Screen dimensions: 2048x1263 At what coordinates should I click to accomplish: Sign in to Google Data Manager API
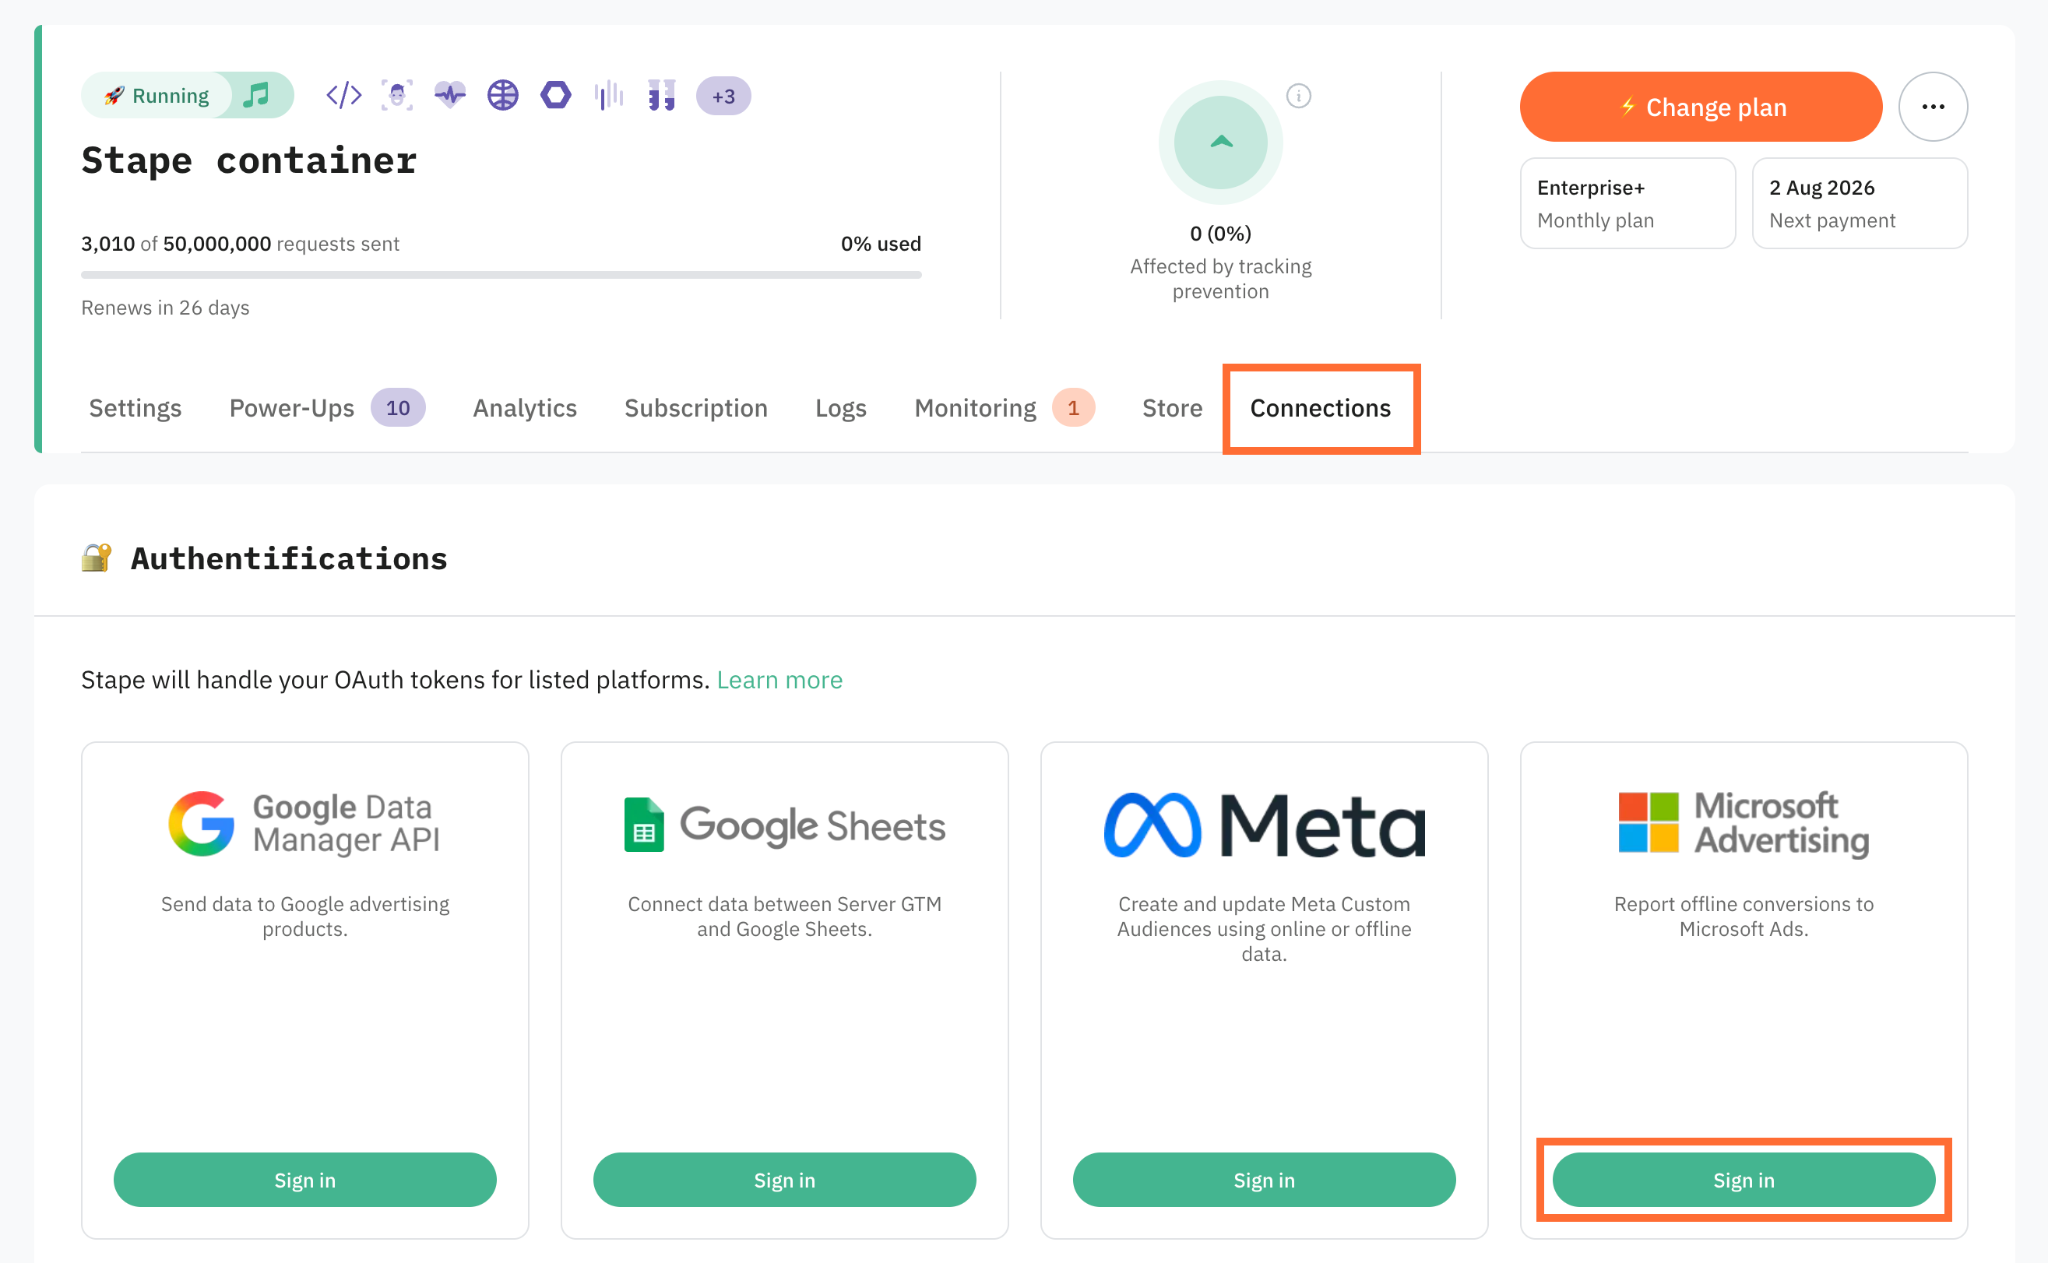[305, 1180]
